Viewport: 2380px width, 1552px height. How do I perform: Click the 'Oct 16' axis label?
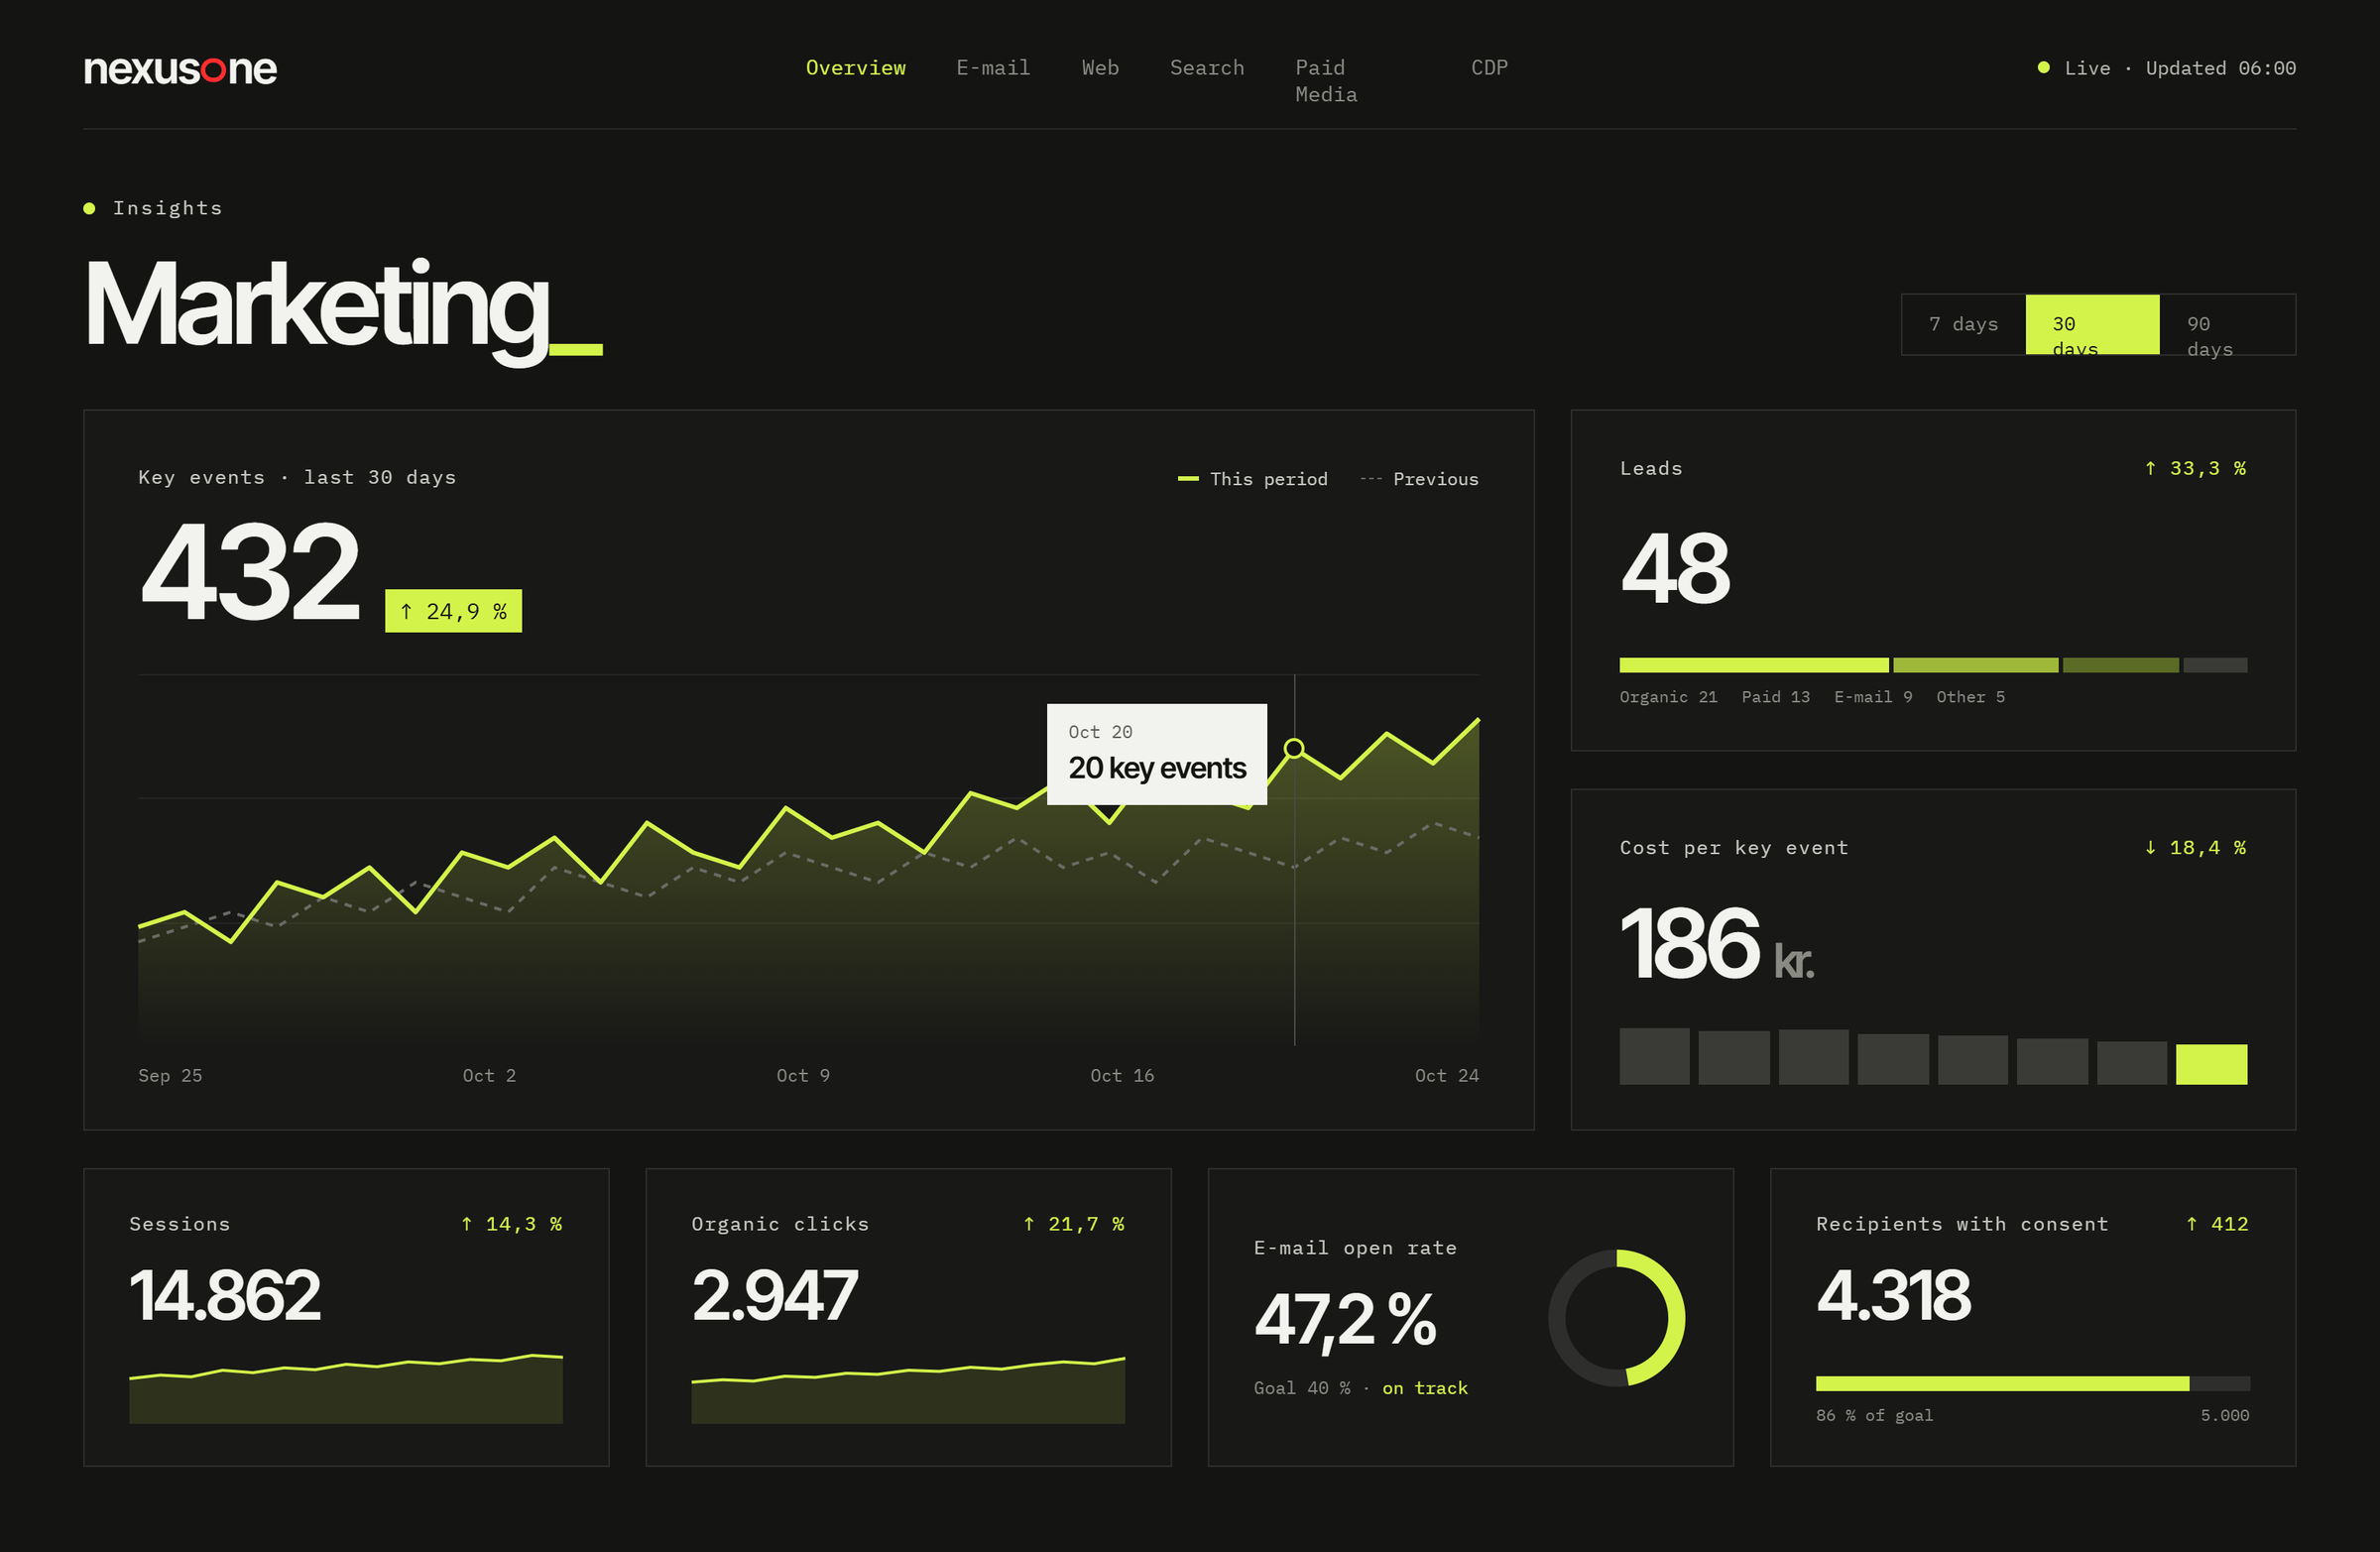[1121, 1075]
